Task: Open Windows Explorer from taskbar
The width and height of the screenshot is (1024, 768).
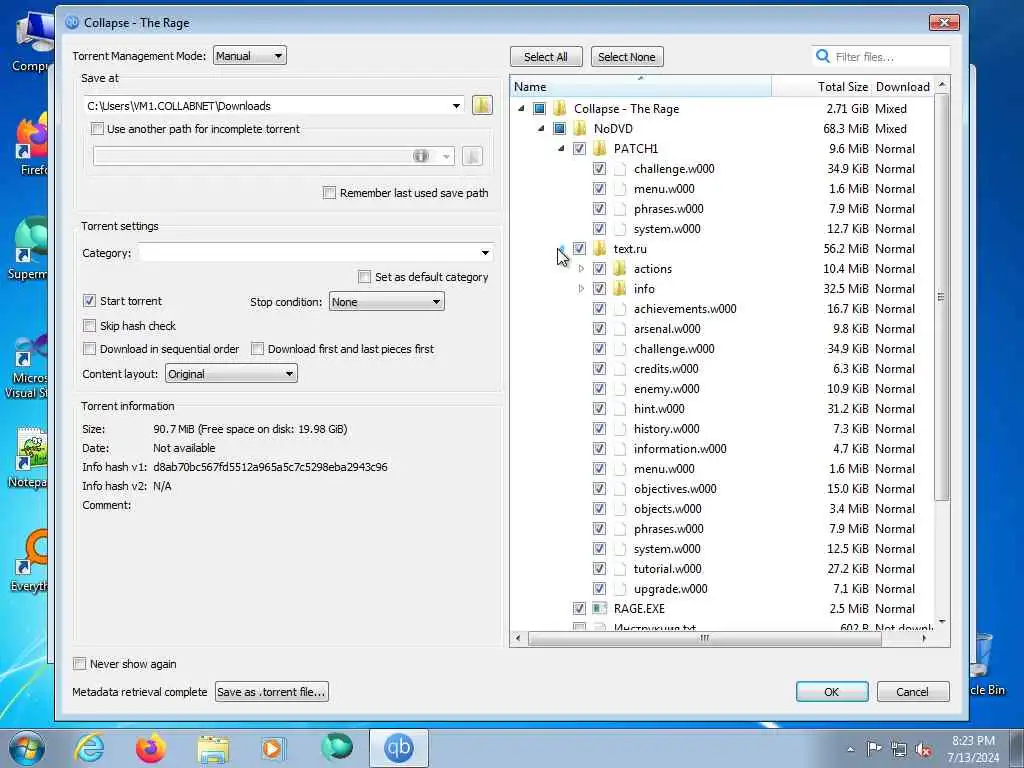Action: [213, 748]
